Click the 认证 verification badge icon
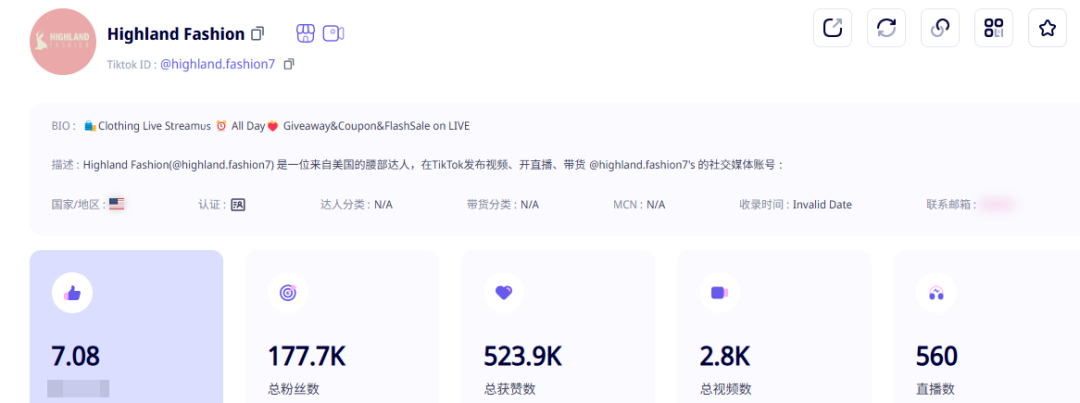 coord(238,205)
